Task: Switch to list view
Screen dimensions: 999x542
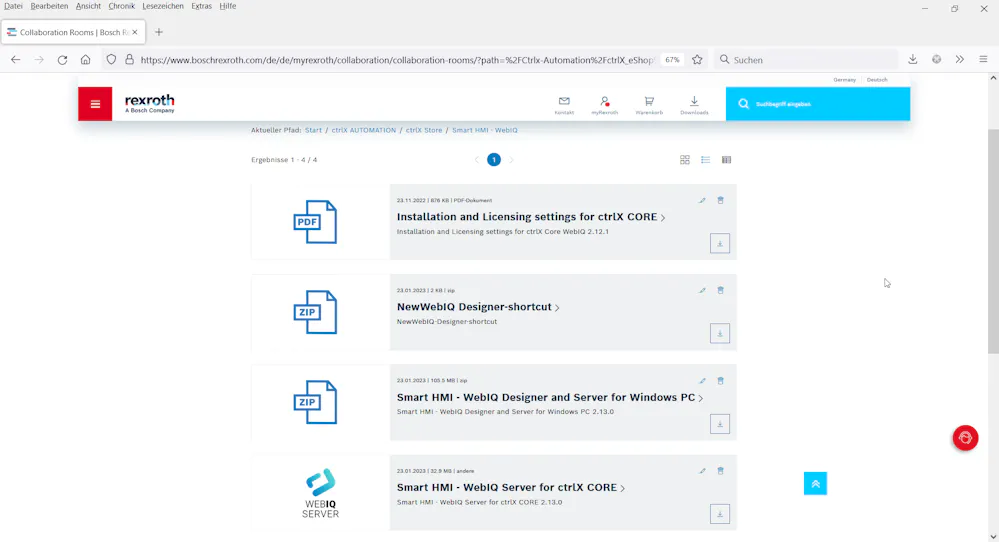Action: coord(705,160)
